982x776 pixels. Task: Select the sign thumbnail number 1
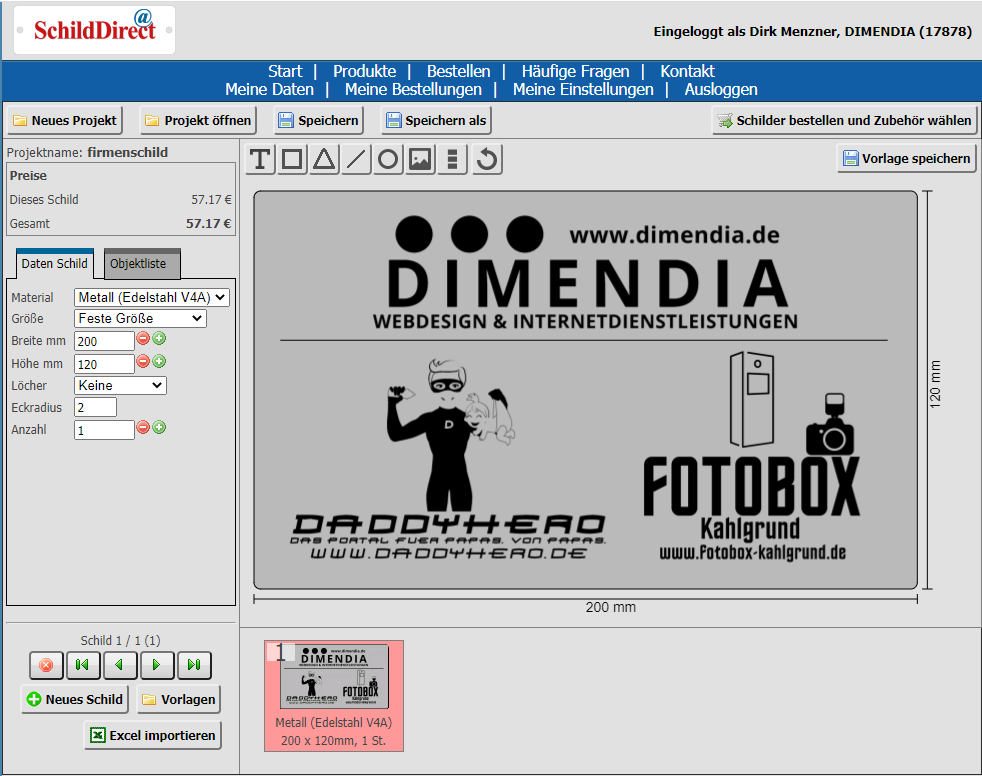point(334,695)
